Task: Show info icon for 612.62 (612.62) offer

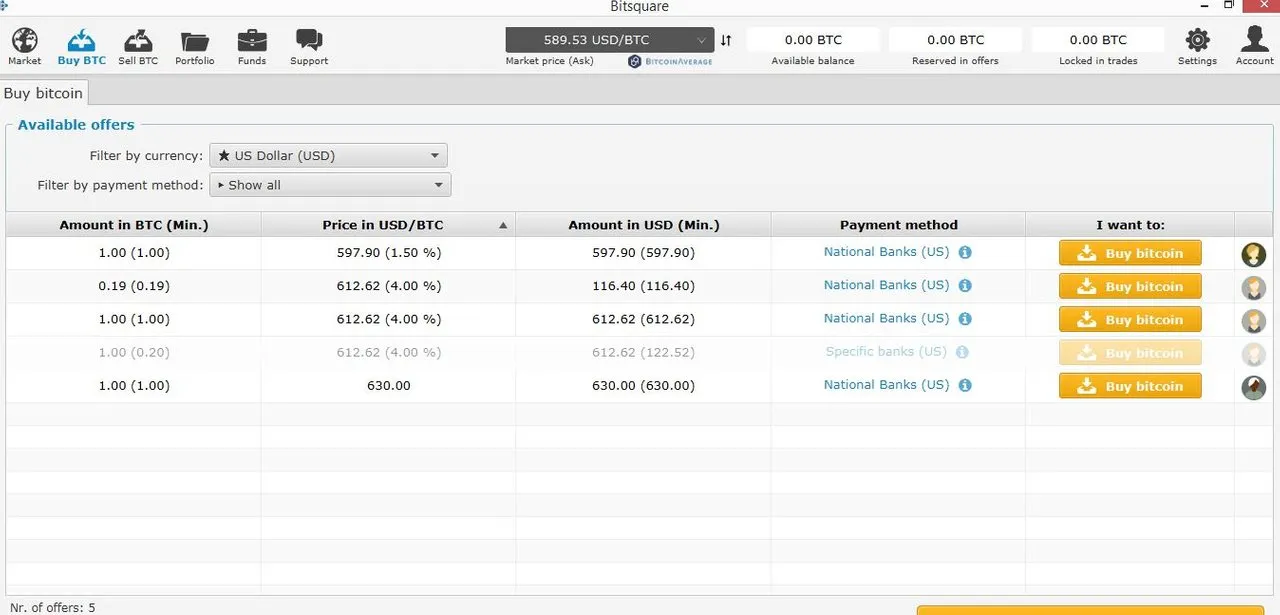Action: click(x=965, y=319)
